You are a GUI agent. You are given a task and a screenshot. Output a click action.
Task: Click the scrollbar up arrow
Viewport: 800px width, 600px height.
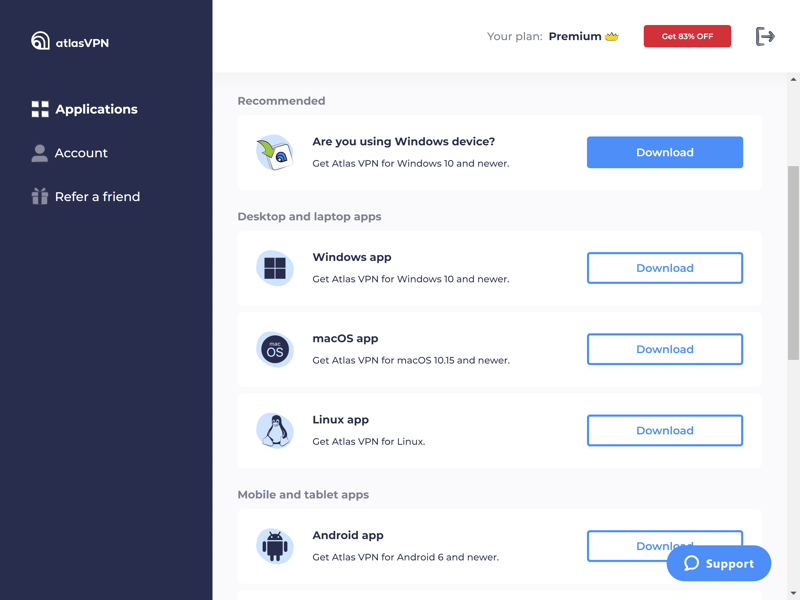(793, 80)
